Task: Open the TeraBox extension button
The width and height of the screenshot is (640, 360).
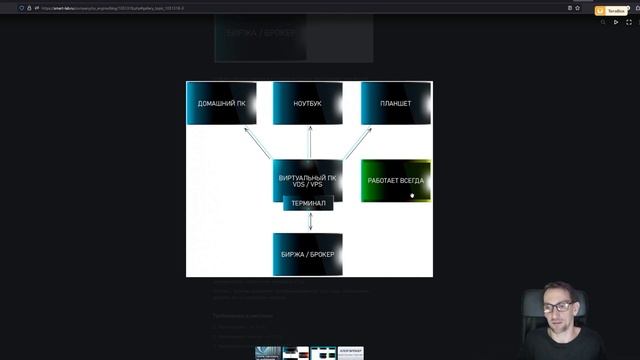Action: (611, 11)
